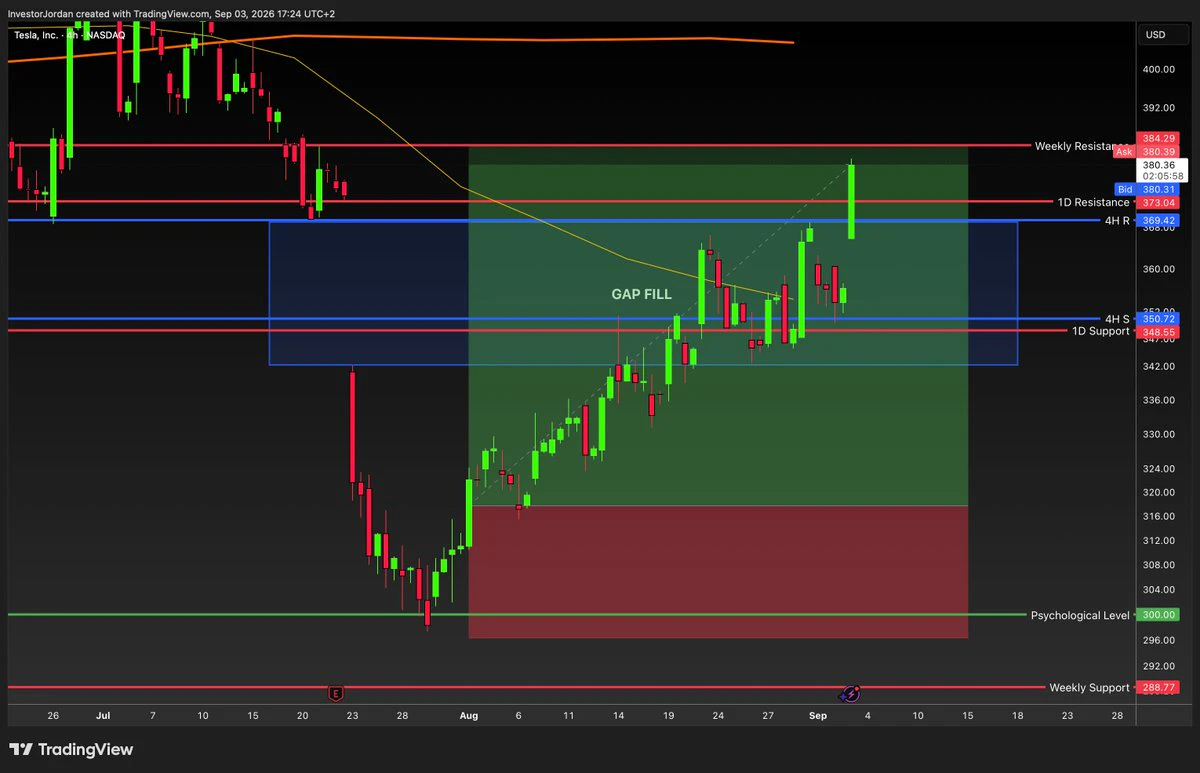
Task: Click the 1D Resistance line label
Action: click(1093, 202)
